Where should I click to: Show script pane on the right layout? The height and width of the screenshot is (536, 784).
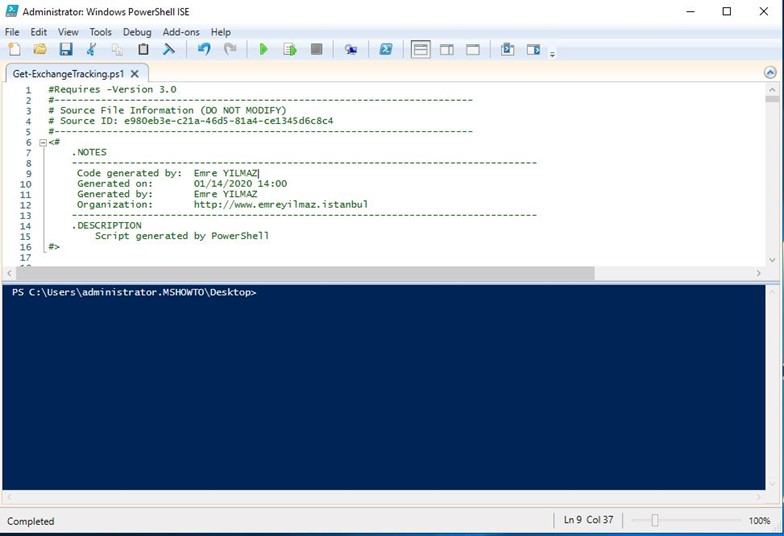click(446, 50)
